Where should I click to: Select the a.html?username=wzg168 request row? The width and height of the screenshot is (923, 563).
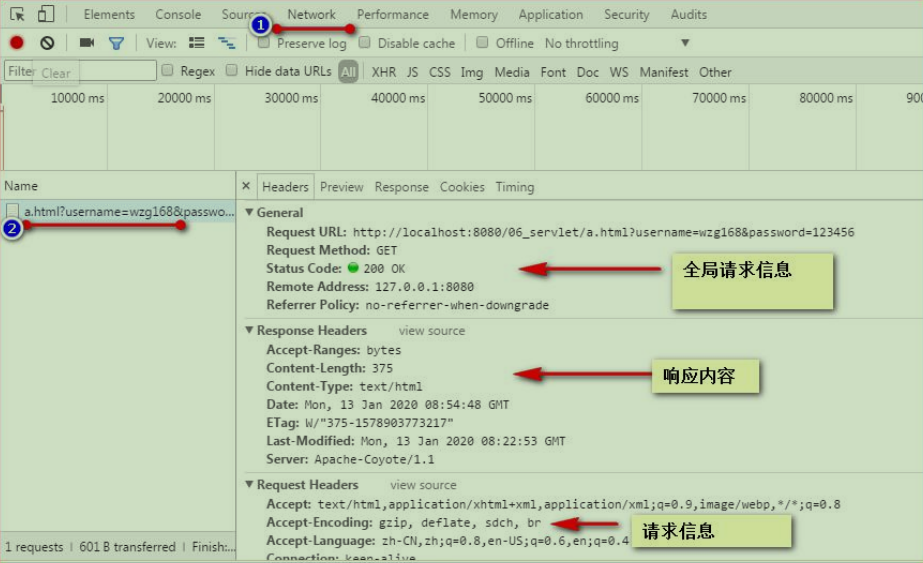point(118,211)
